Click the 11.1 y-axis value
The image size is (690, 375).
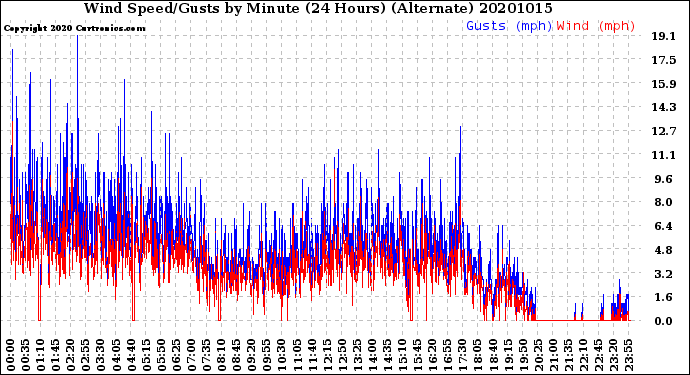pyautogui.click(x=663, y=155)
